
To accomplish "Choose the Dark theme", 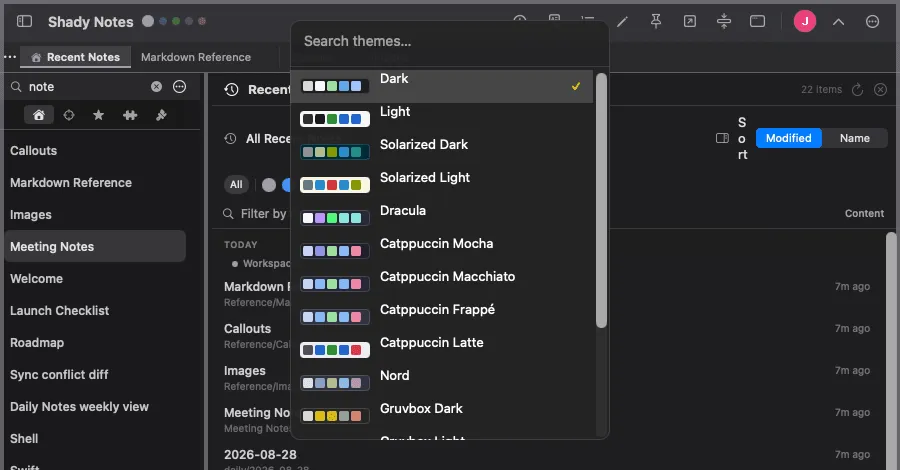I will [x=442, y=87].
